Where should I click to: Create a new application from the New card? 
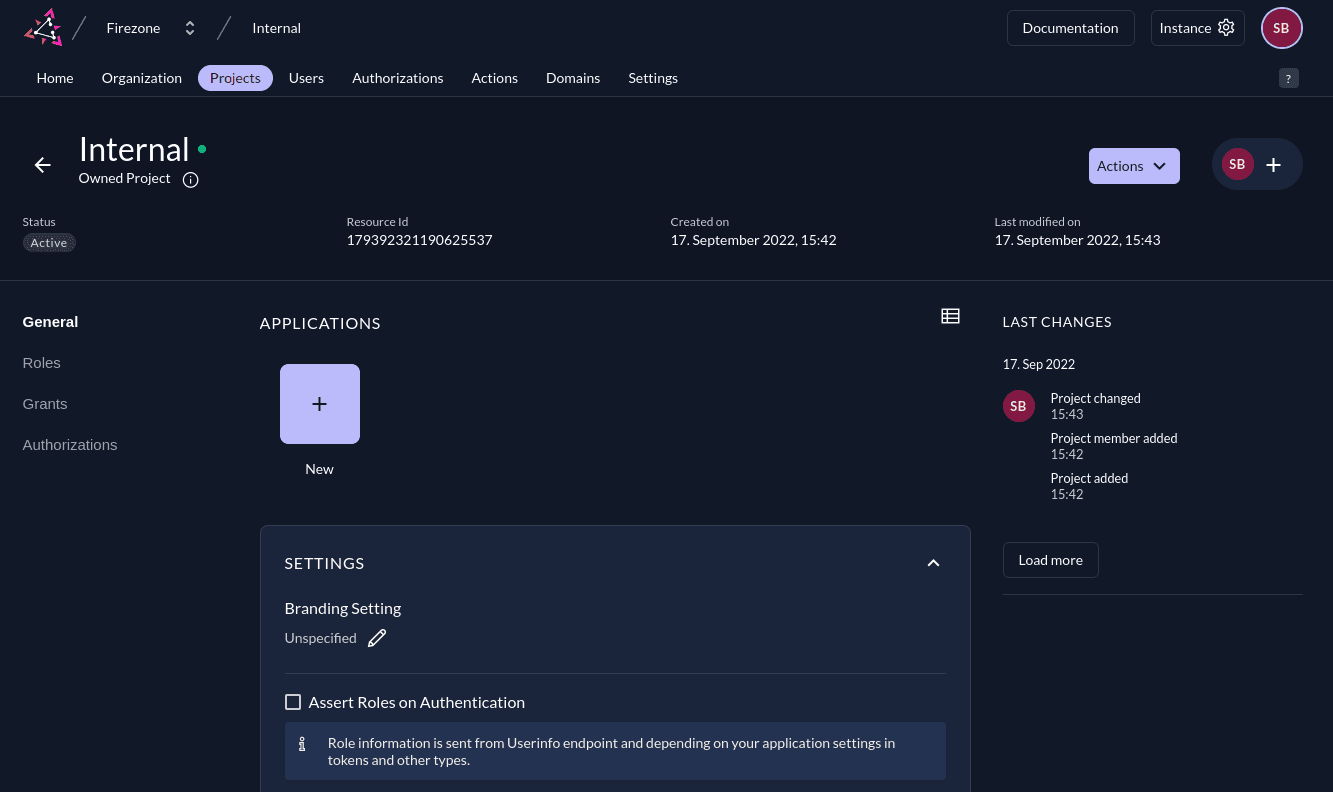coord(319,403)
